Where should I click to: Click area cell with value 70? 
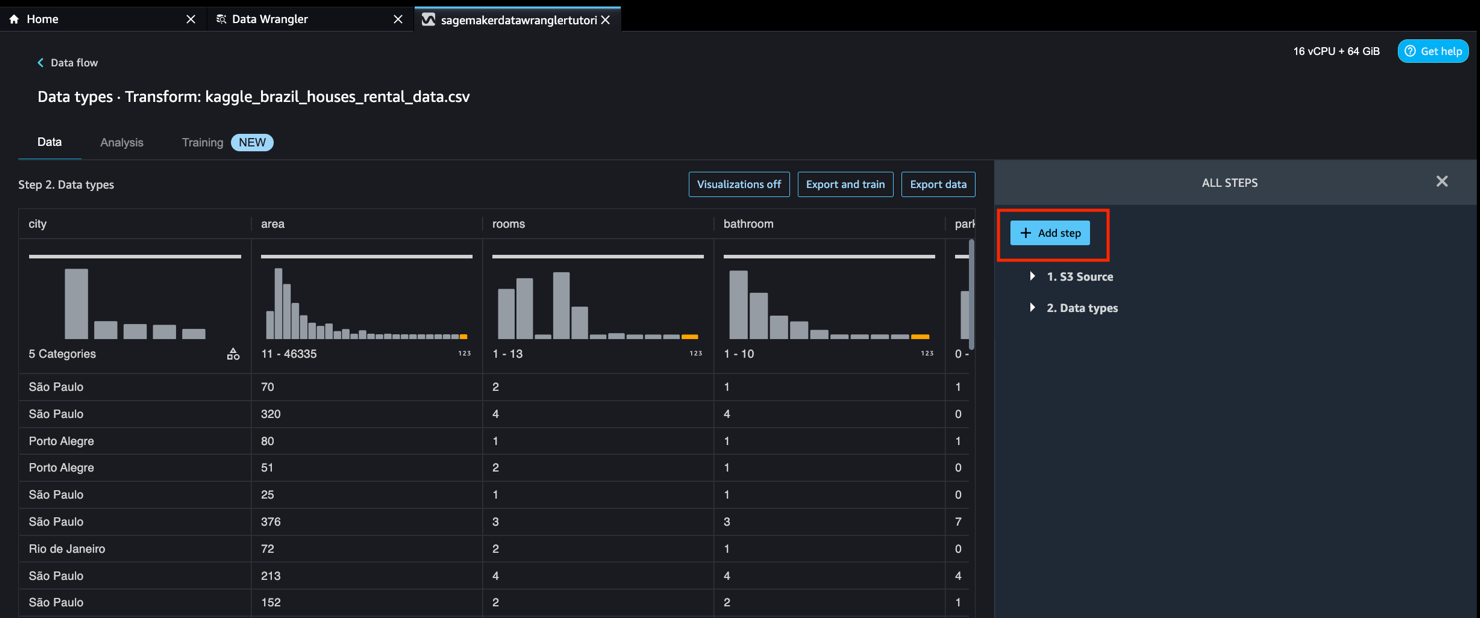click(x=366, y=387)
